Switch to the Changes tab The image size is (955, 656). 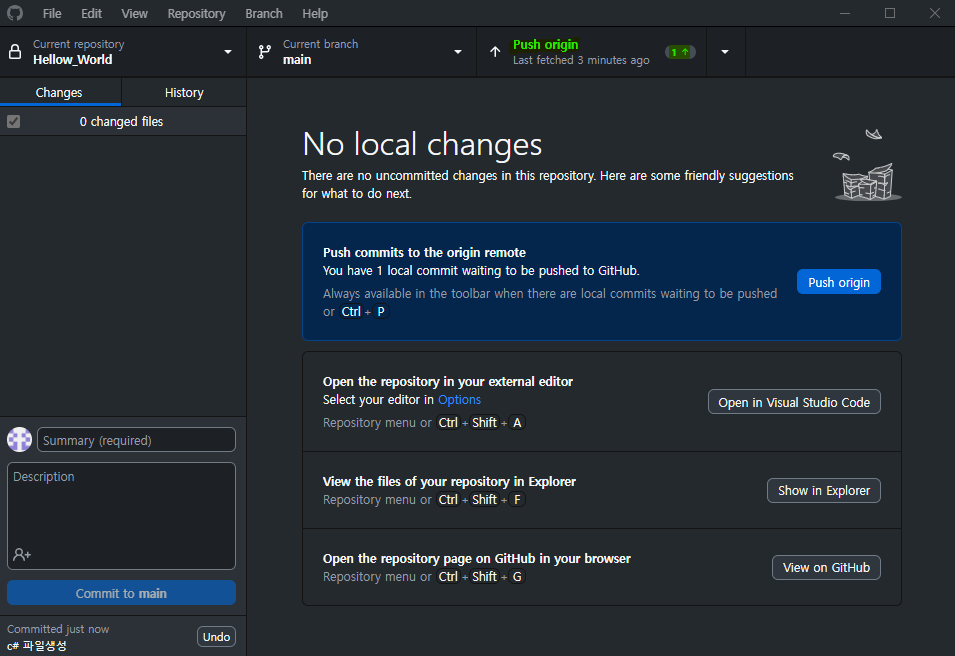[59, 93]
